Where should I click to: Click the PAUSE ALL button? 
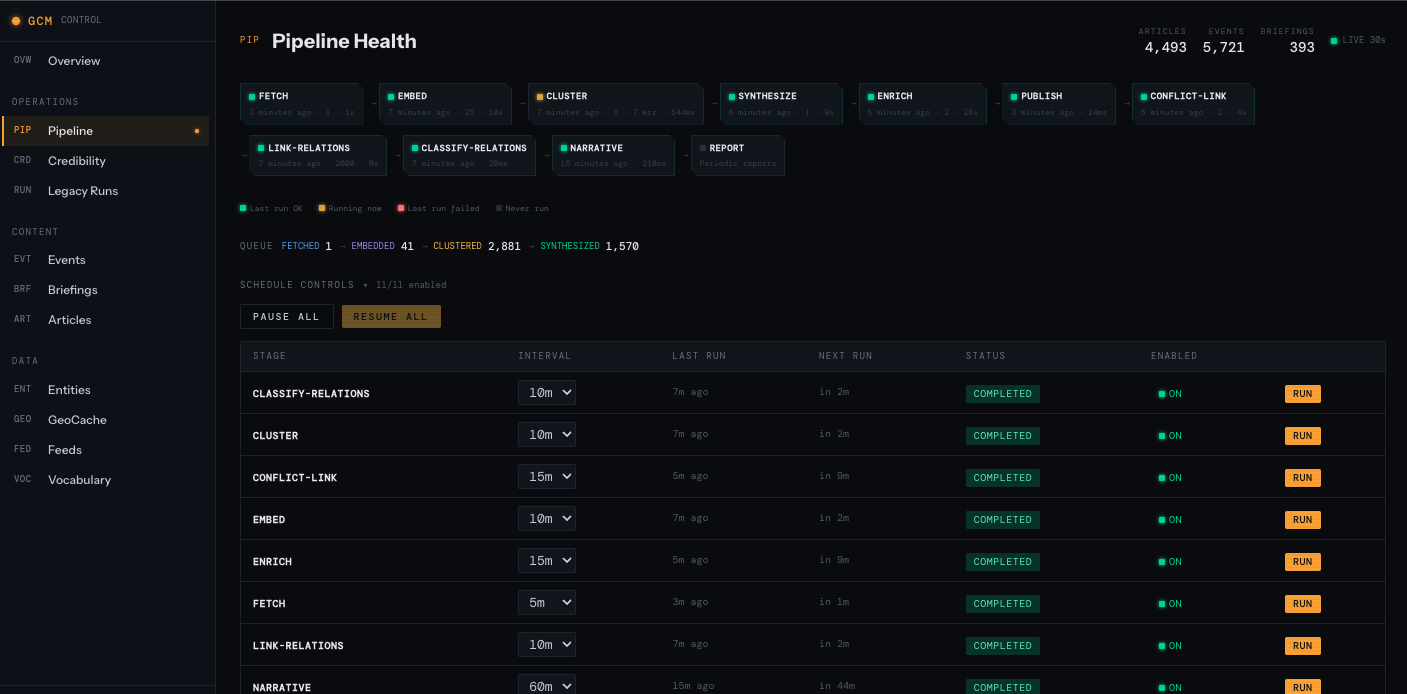point(287,316)
